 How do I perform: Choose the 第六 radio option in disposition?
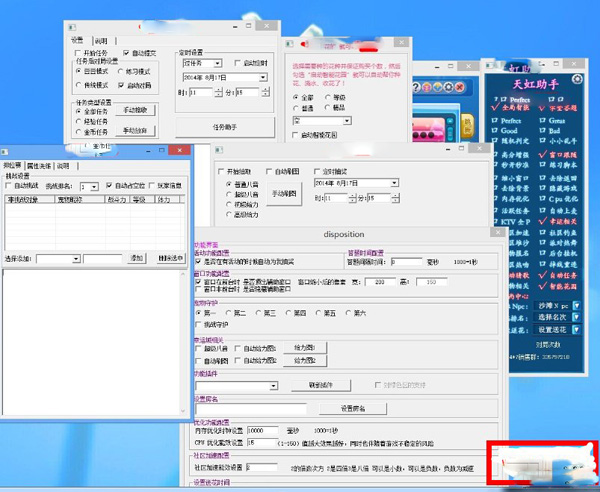348,313
